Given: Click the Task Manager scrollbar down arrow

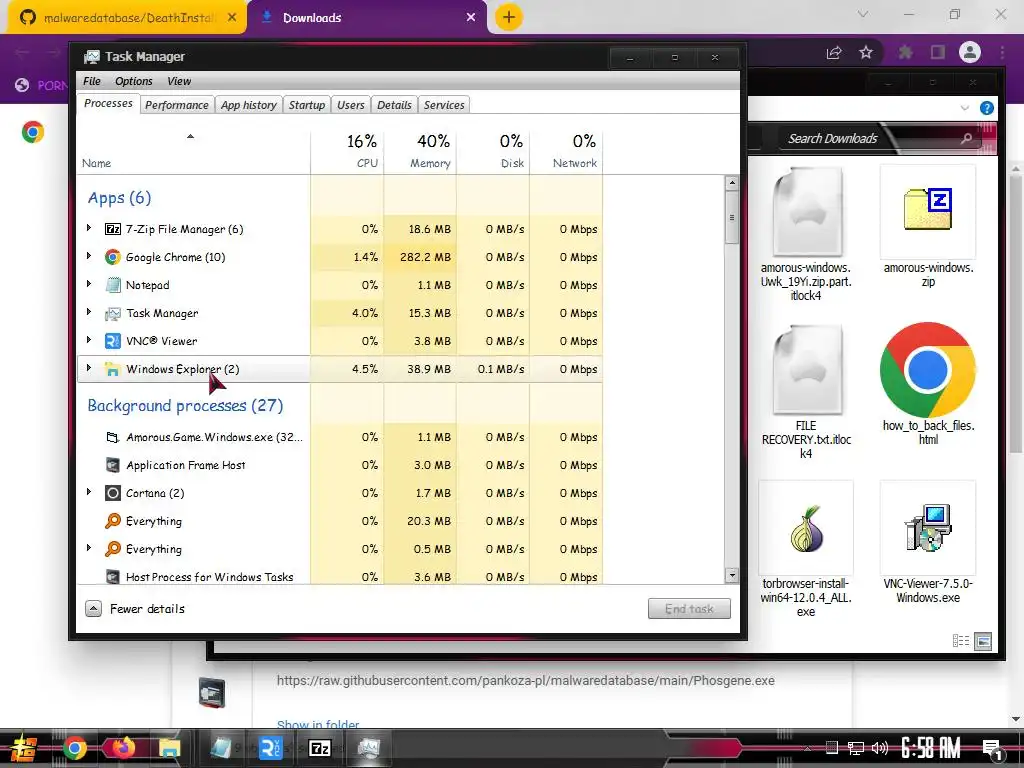Looking at the screenshot, I should point(731,575).
